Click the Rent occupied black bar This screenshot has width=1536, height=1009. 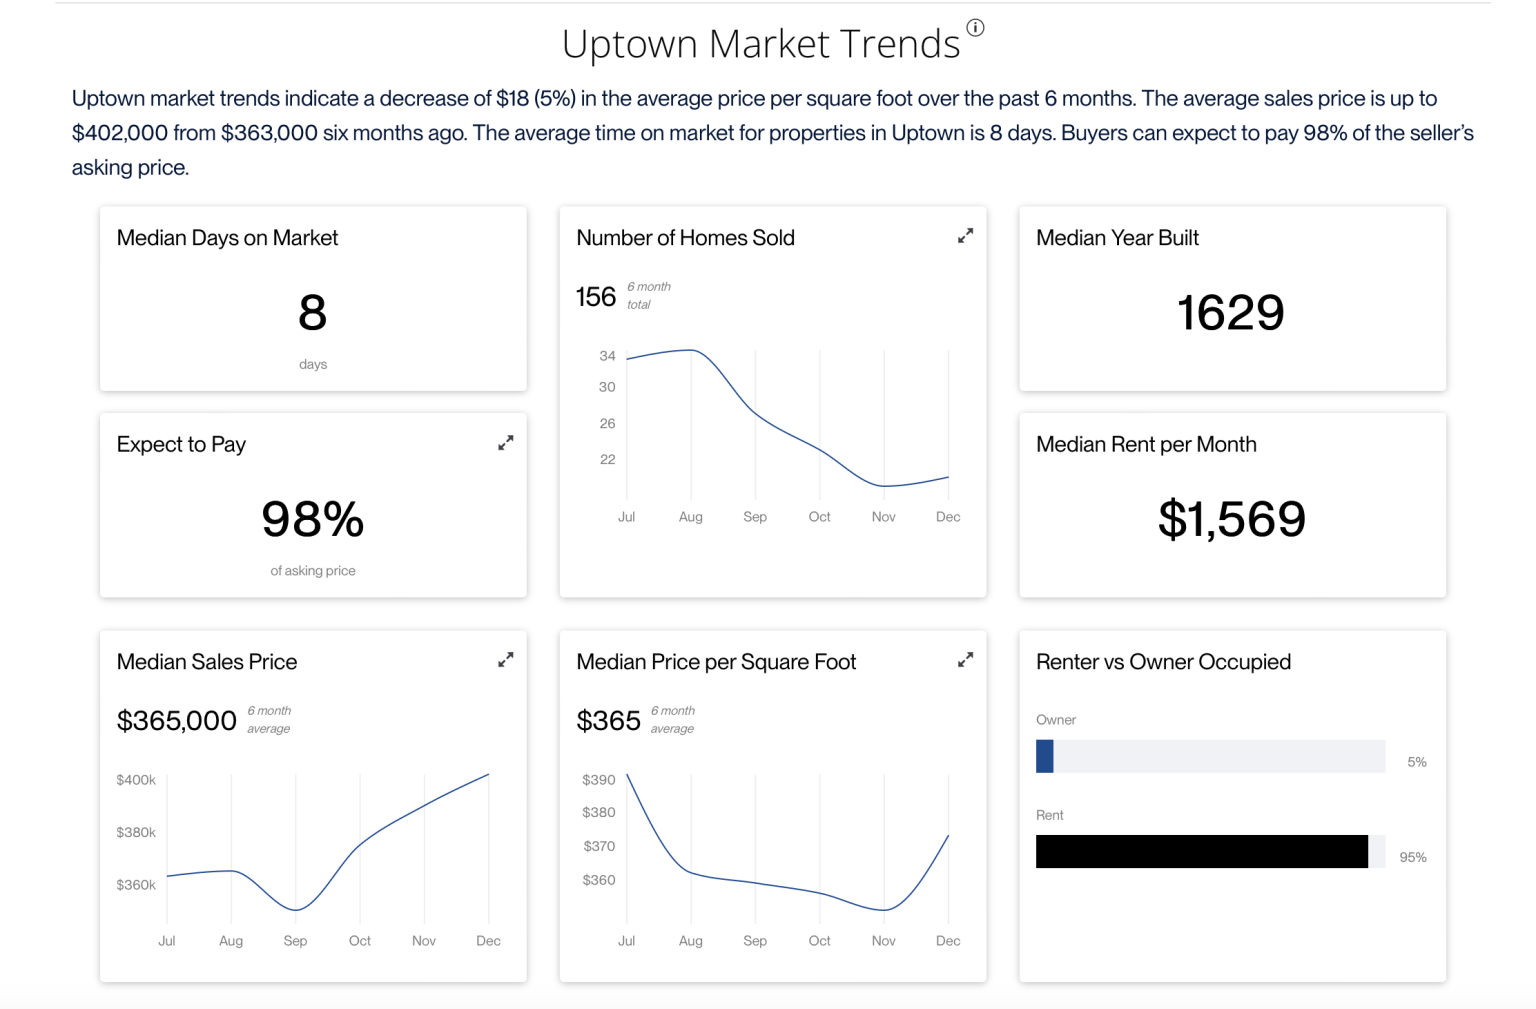1202,851
